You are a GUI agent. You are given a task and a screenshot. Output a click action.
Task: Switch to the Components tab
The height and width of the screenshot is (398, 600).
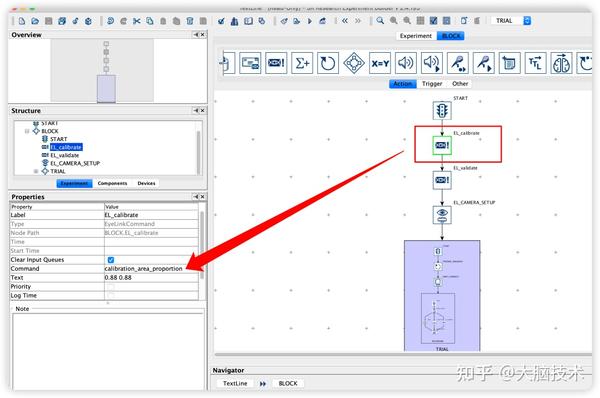[x=112, y=183]
